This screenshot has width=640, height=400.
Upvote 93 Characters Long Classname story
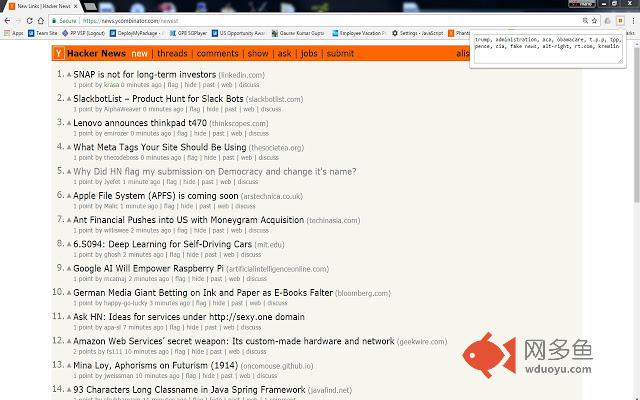(69, 390)
